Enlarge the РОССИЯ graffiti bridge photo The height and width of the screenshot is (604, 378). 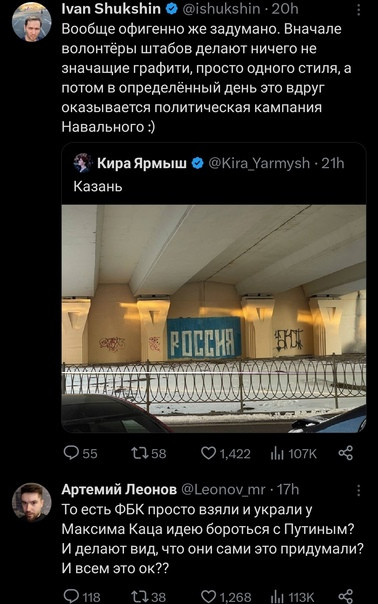pyautogui.click(x=214, y=319)
